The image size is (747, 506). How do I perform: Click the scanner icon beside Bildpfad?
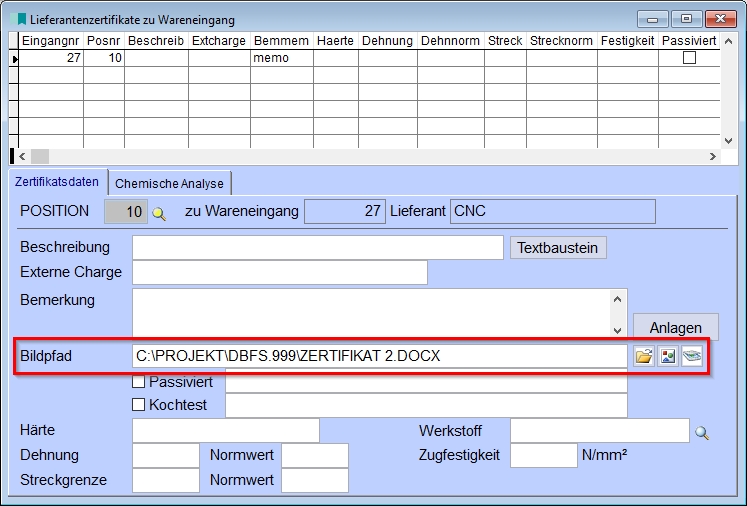coord(692,356)
